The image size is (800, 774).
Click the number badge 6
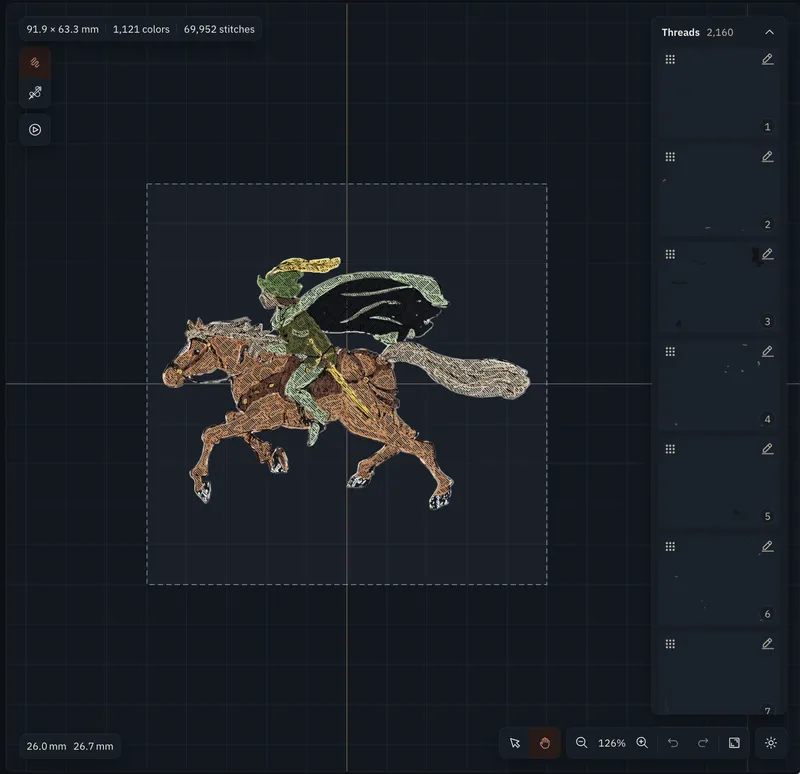click(x=767, y=614)
